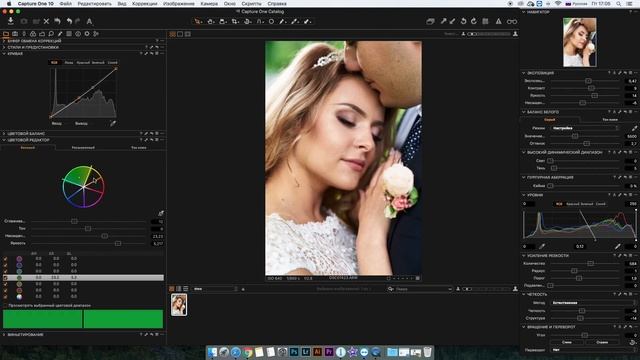Toggle the magenta color range checkbox
Viewport: 640px width, 360px height.
click(x=5, y=259)
